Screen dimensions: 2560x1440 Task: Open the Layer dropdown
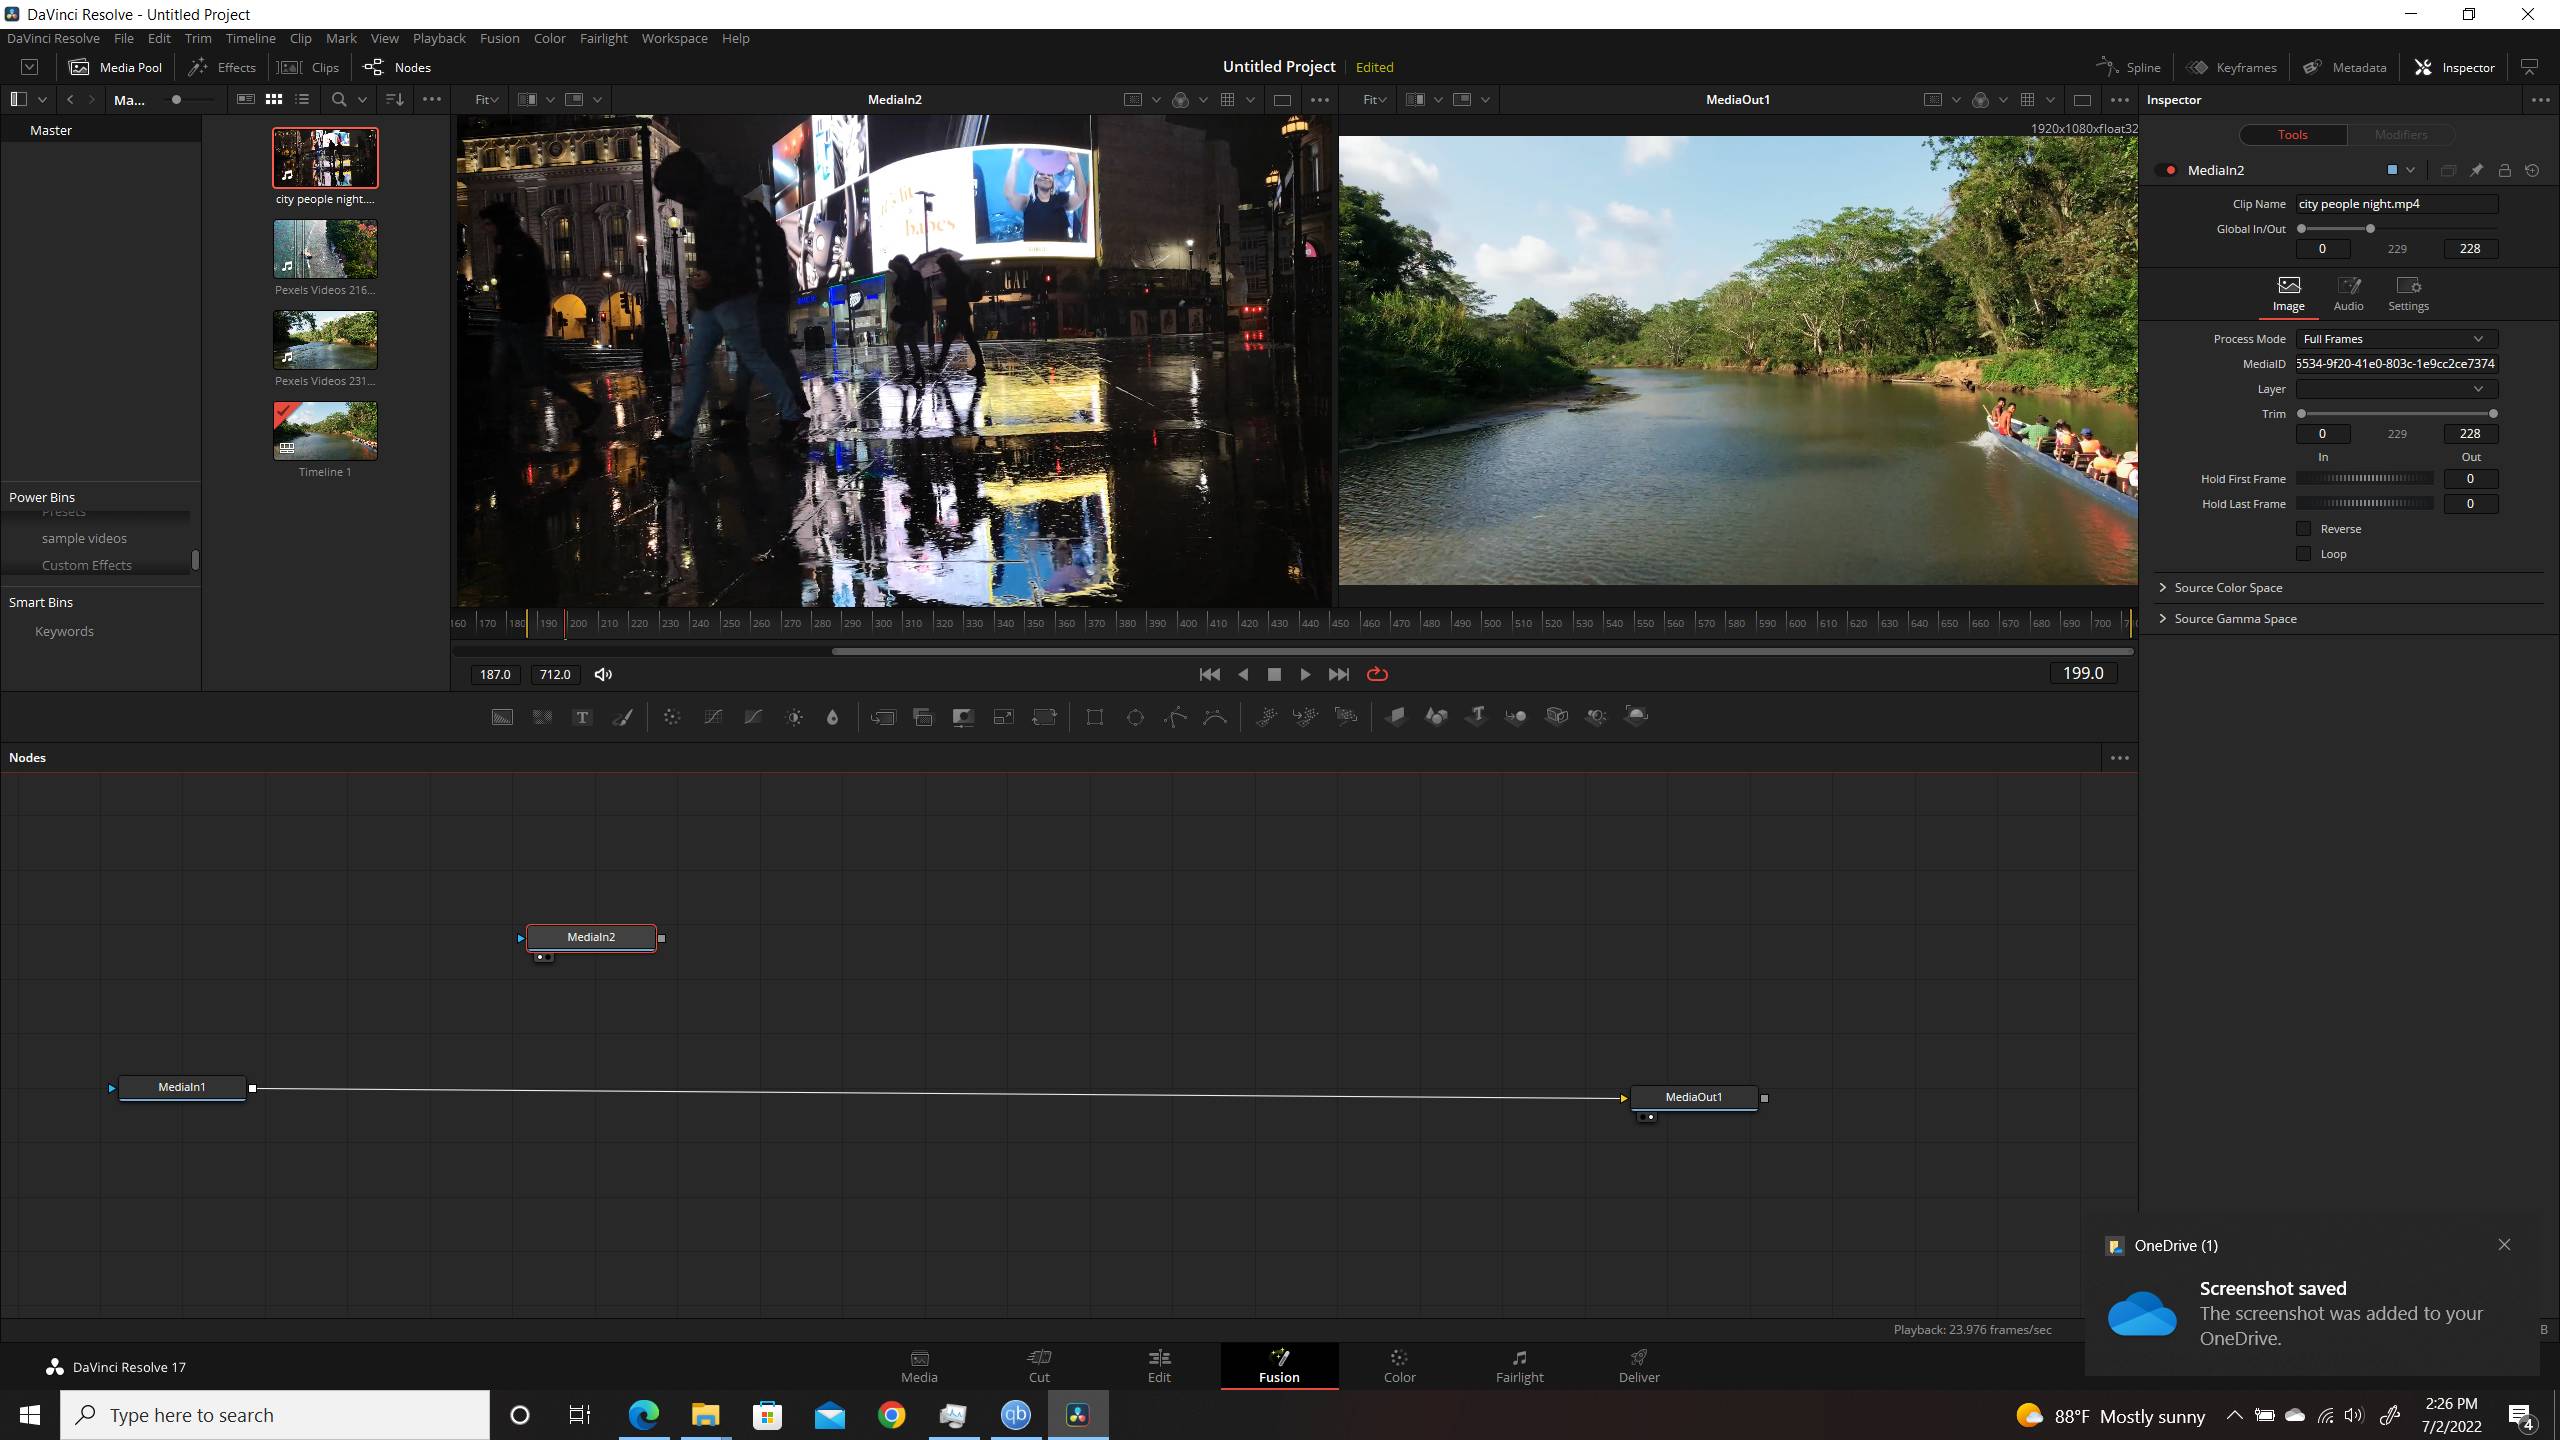2396,389
